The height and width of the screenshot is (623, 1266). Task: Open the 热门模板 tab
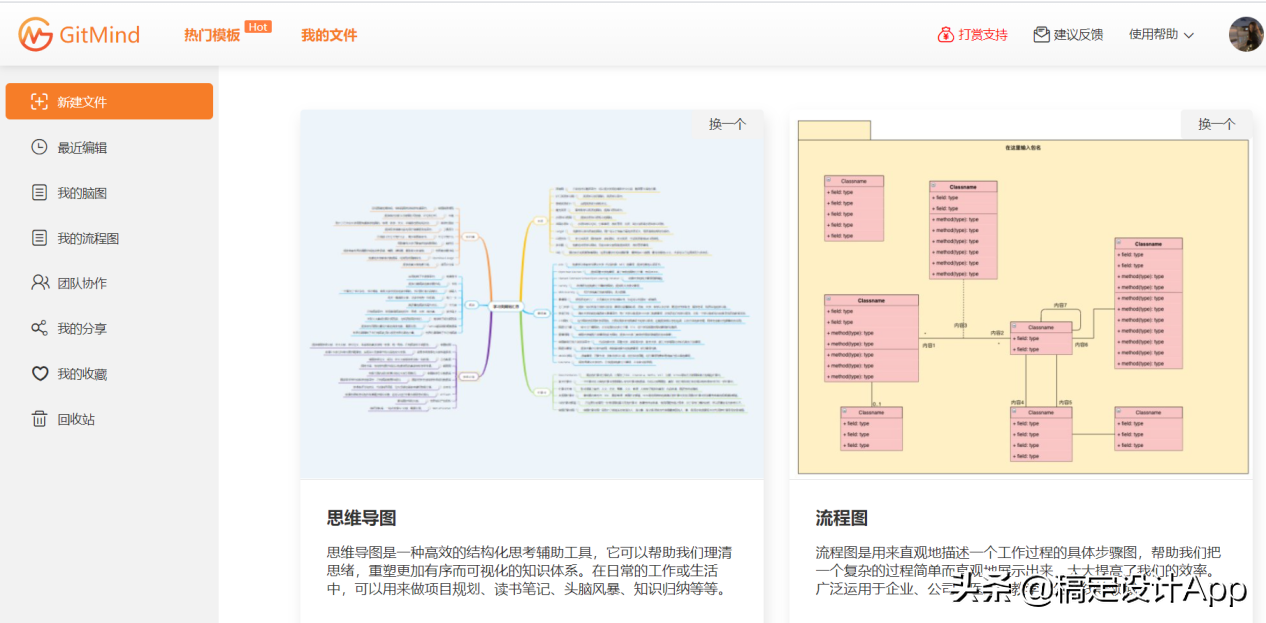point(212,35)
